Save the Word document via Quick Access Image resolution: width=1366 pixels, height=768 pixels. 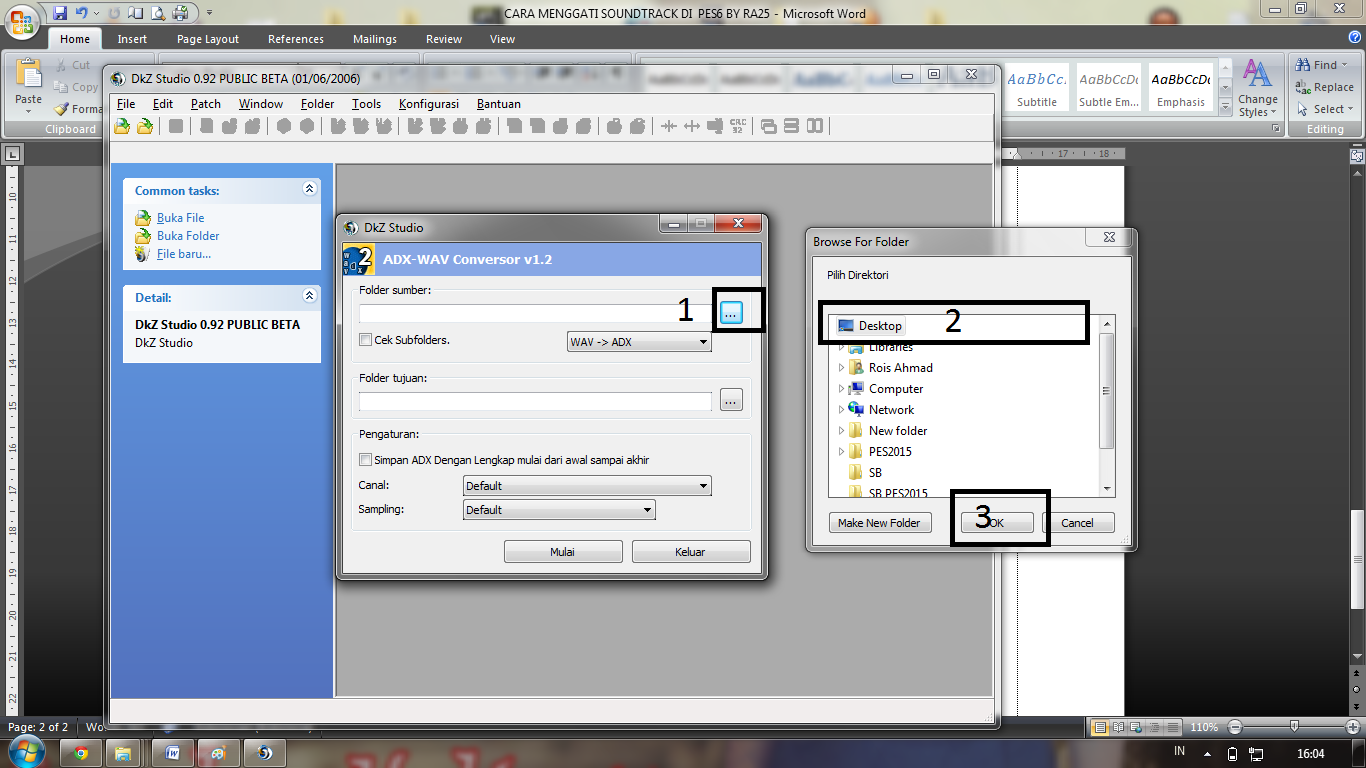pos(60,13)
